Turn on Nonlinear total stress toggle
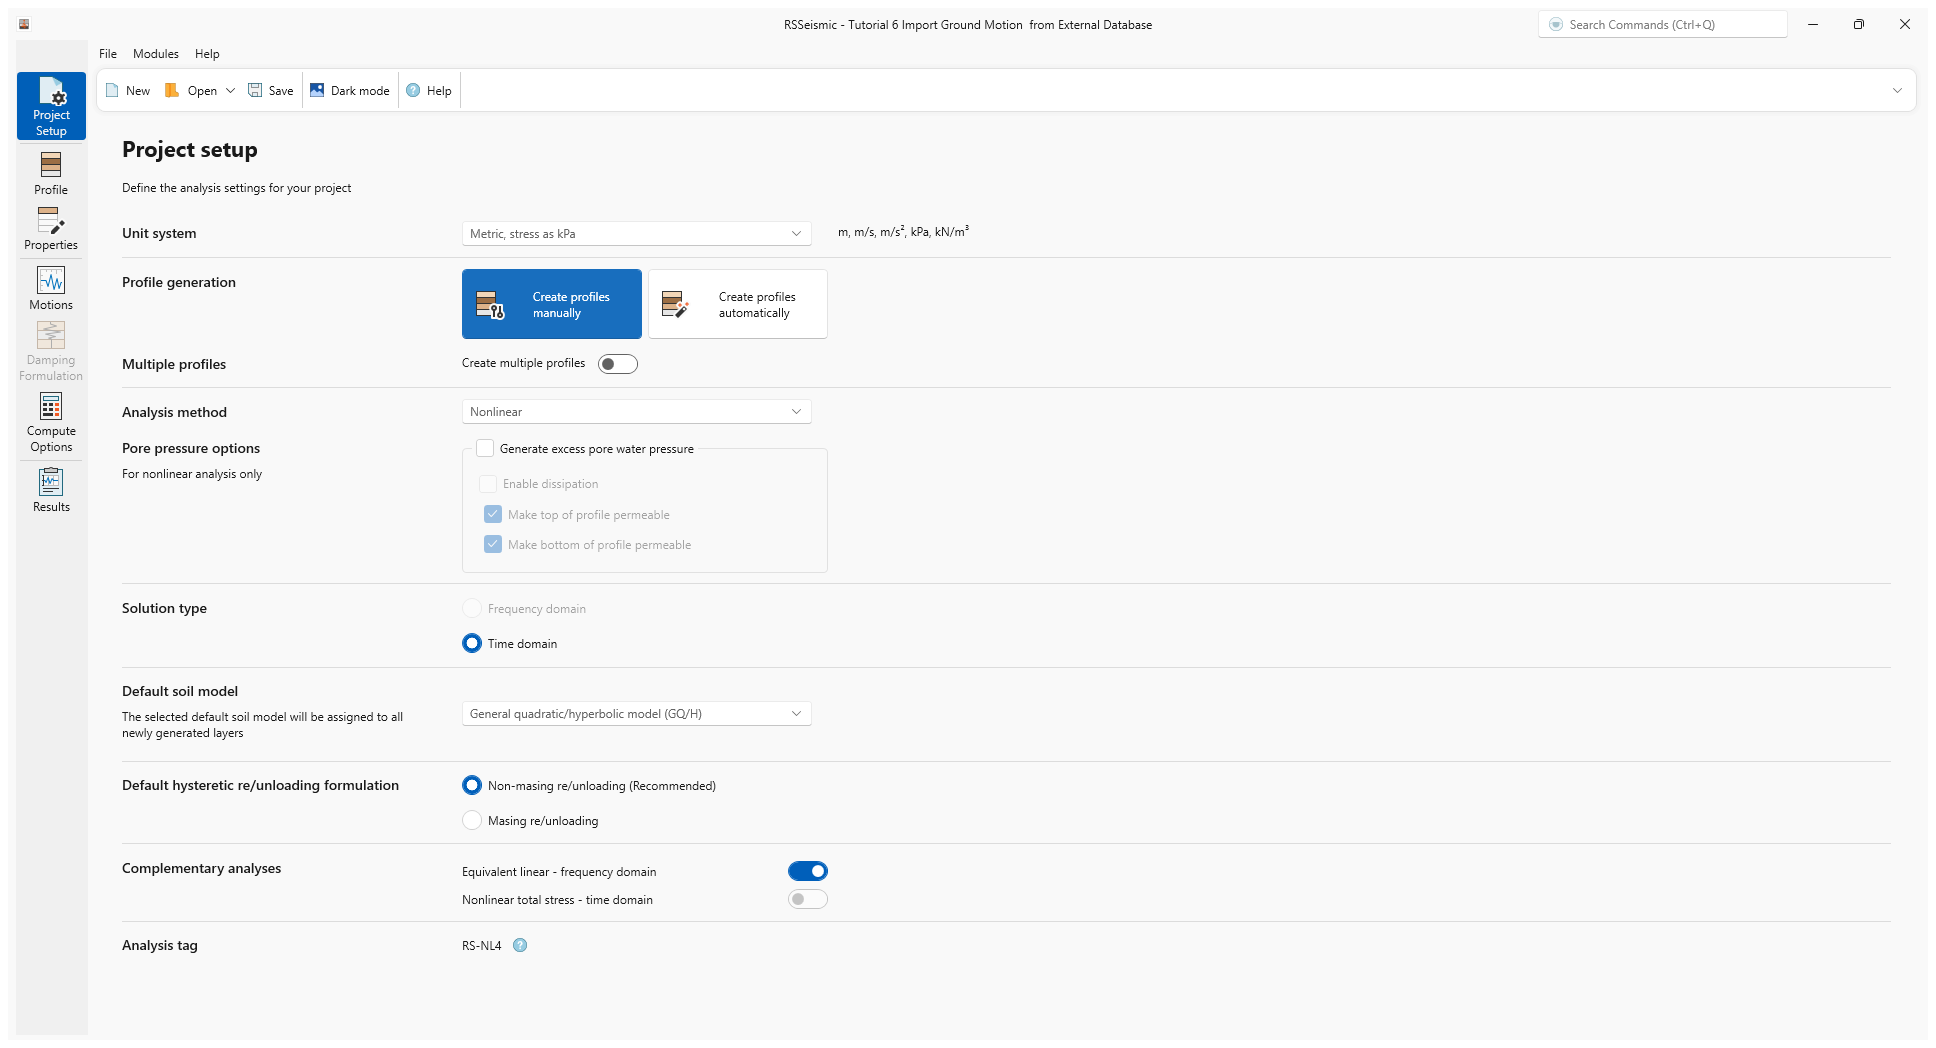The image size is (1936, 1048). tap(807, 899)
